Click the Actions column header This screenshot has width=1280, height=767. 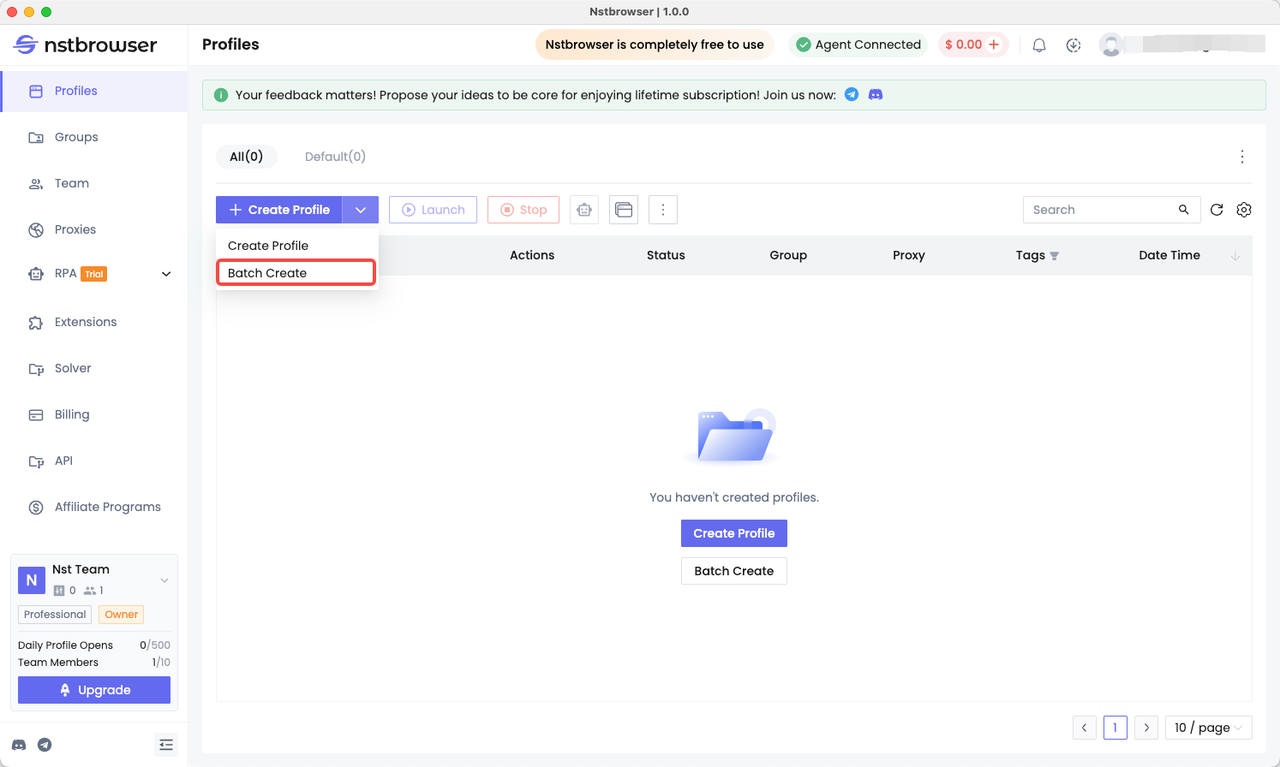tap(532, 256)
